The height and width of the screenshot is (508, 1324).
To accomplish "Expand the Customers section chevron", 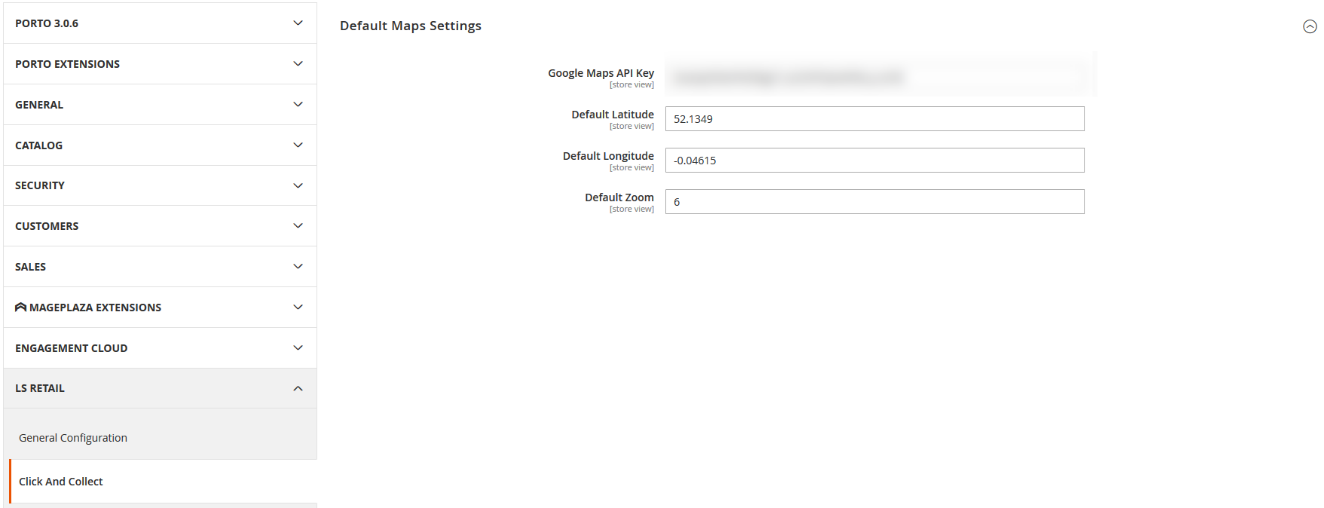I will pyautogui.click(x=297, y=226).
